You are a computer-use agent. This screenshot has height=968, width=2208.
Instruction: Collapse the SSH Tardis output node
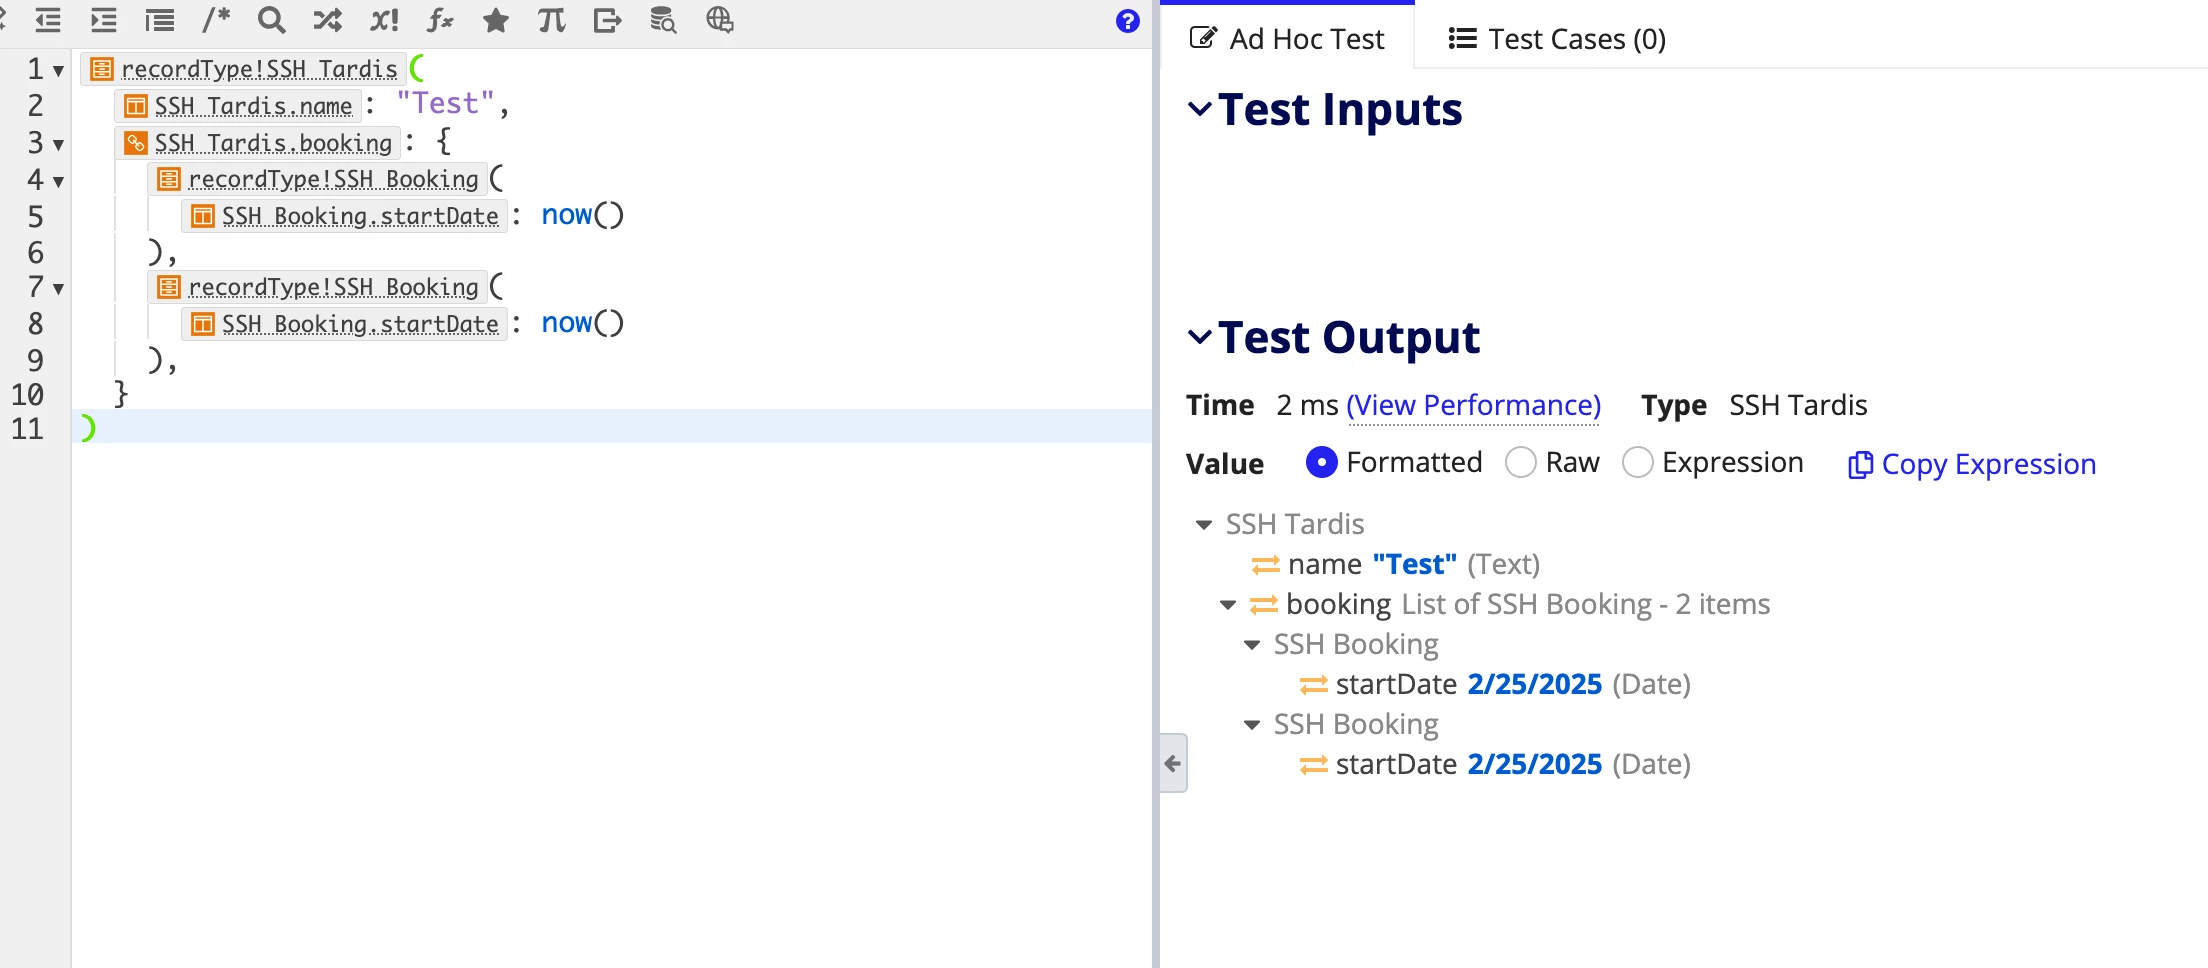point(1204,525)
